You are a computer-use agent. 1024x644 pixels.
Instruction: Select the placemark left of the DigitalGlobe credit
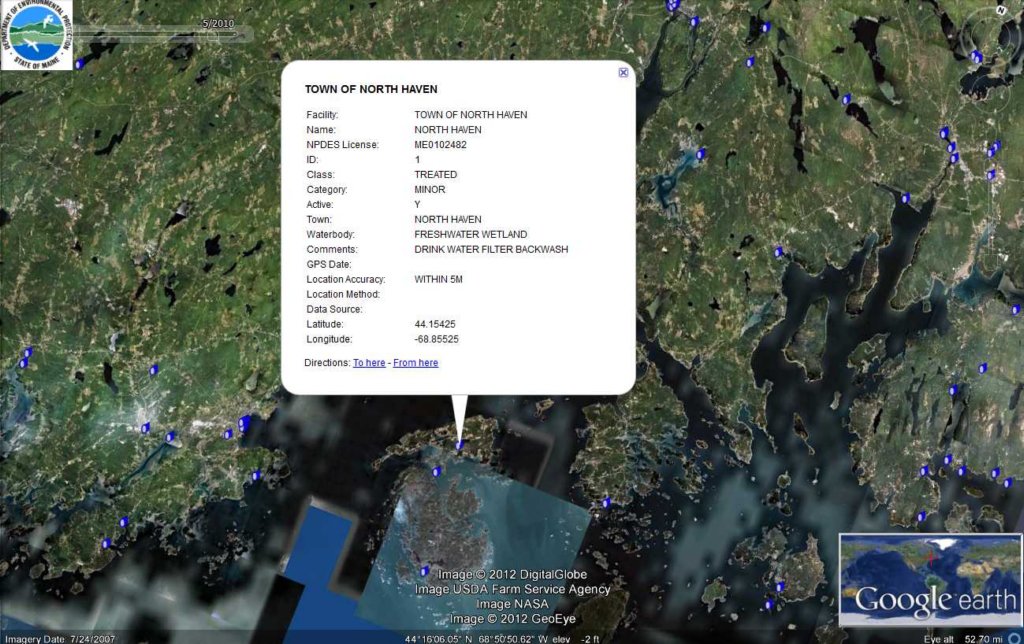coord(424,572)
